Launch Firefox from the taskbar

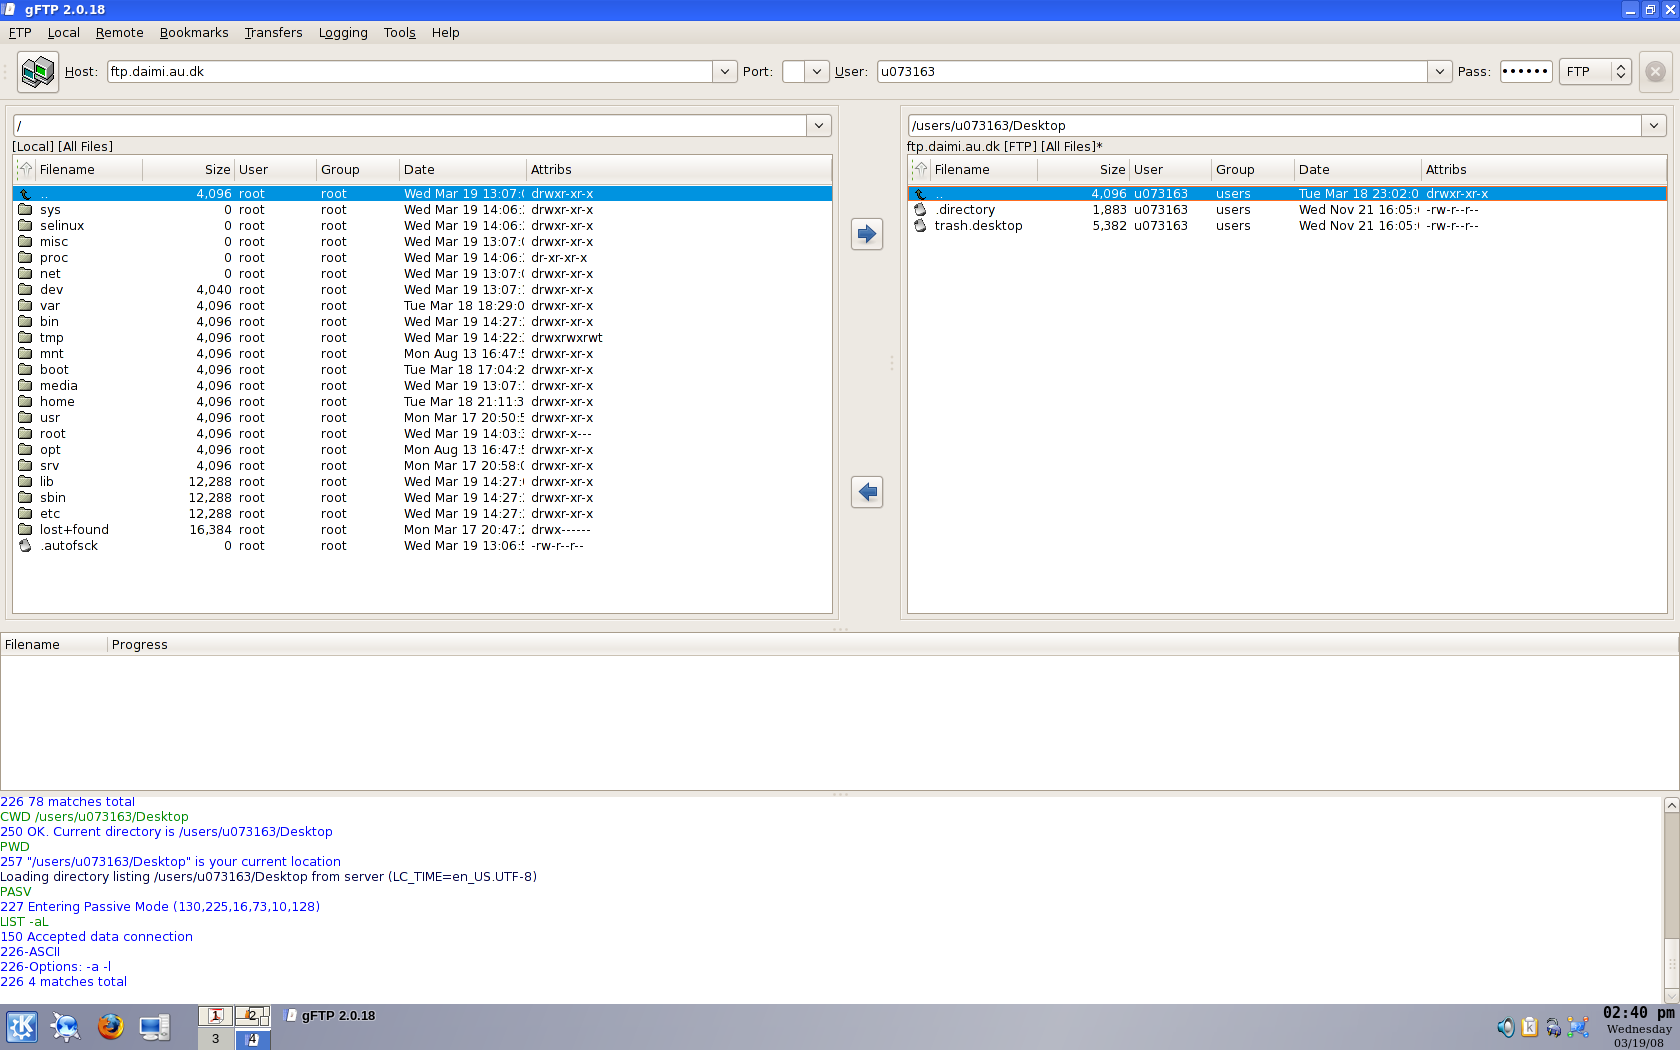pos(111,1027)
